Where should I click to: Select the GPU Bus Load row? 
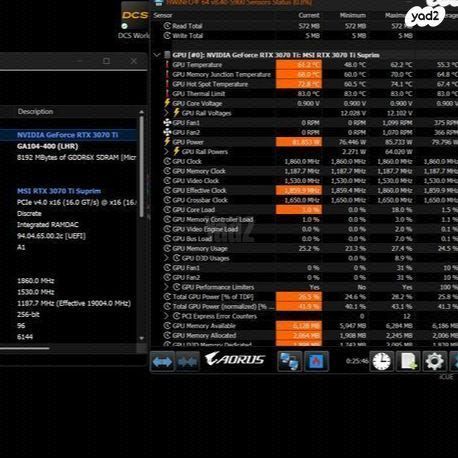click(304, 239)
